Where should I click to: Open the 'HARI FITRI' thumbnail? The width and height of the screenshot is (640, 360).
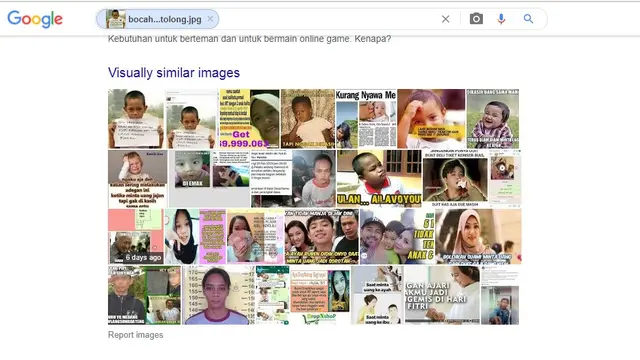[x=442, y=295]
